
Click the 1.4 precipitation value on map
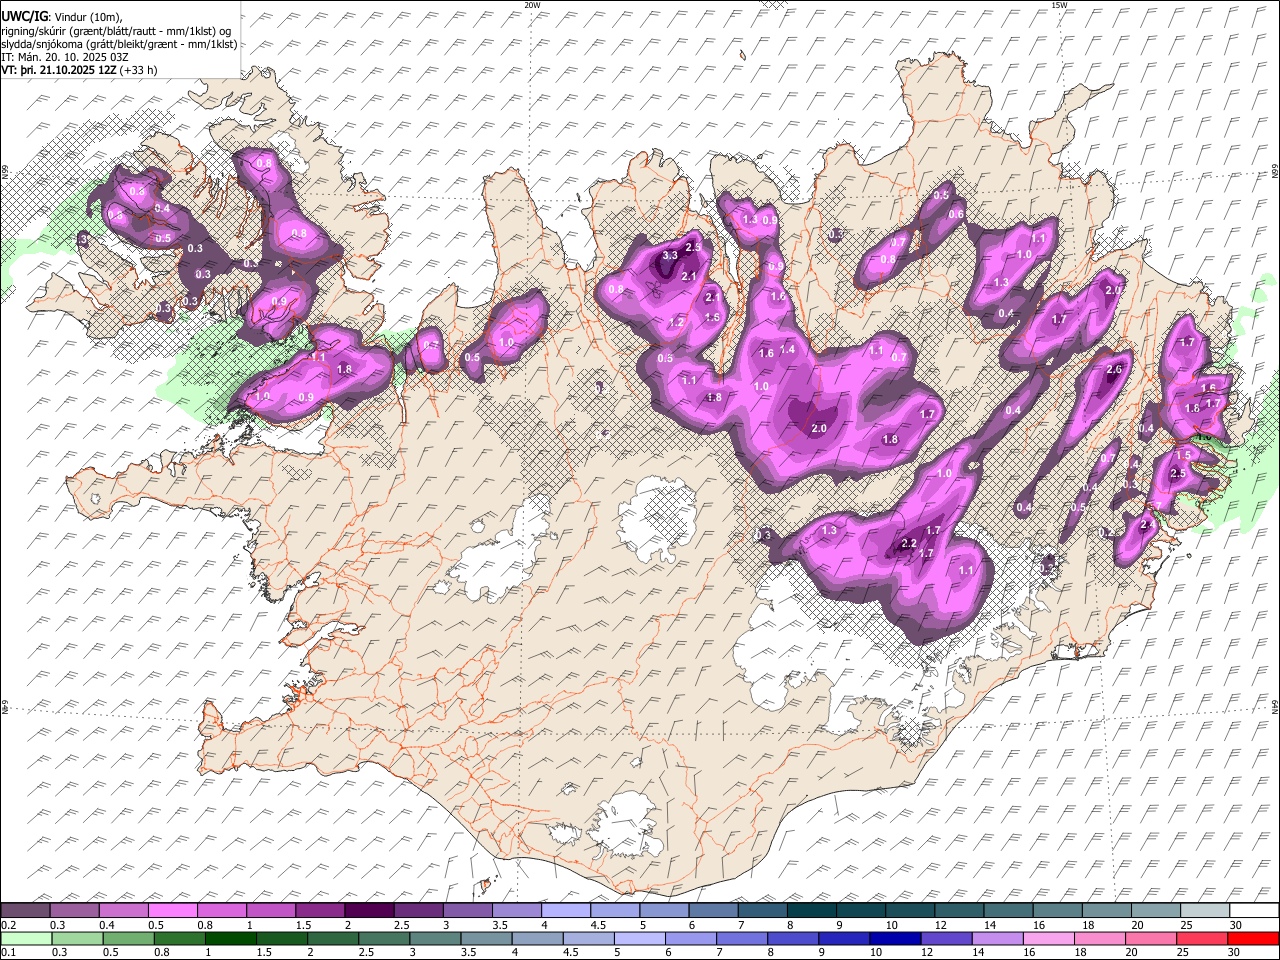[788, 349]
